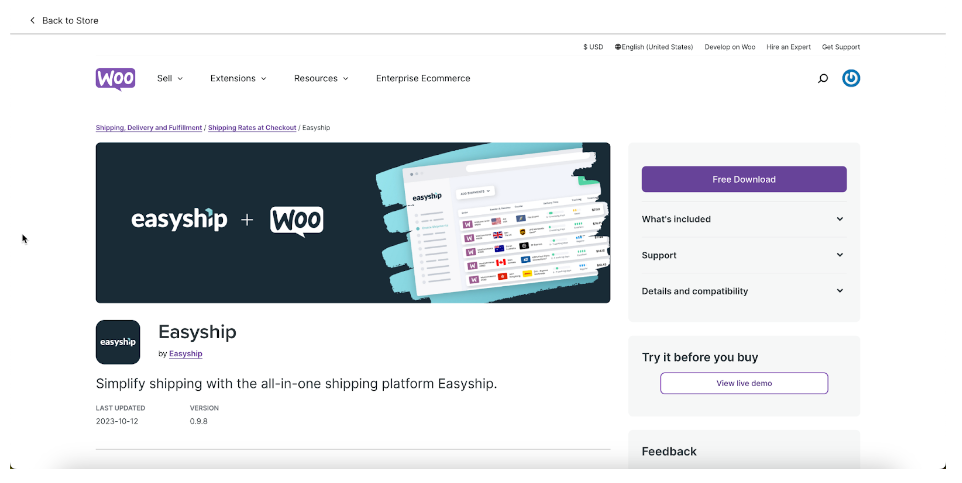Open the Easyship developer link
This screenshot has width=962, height=483.
tap(185, 354)
